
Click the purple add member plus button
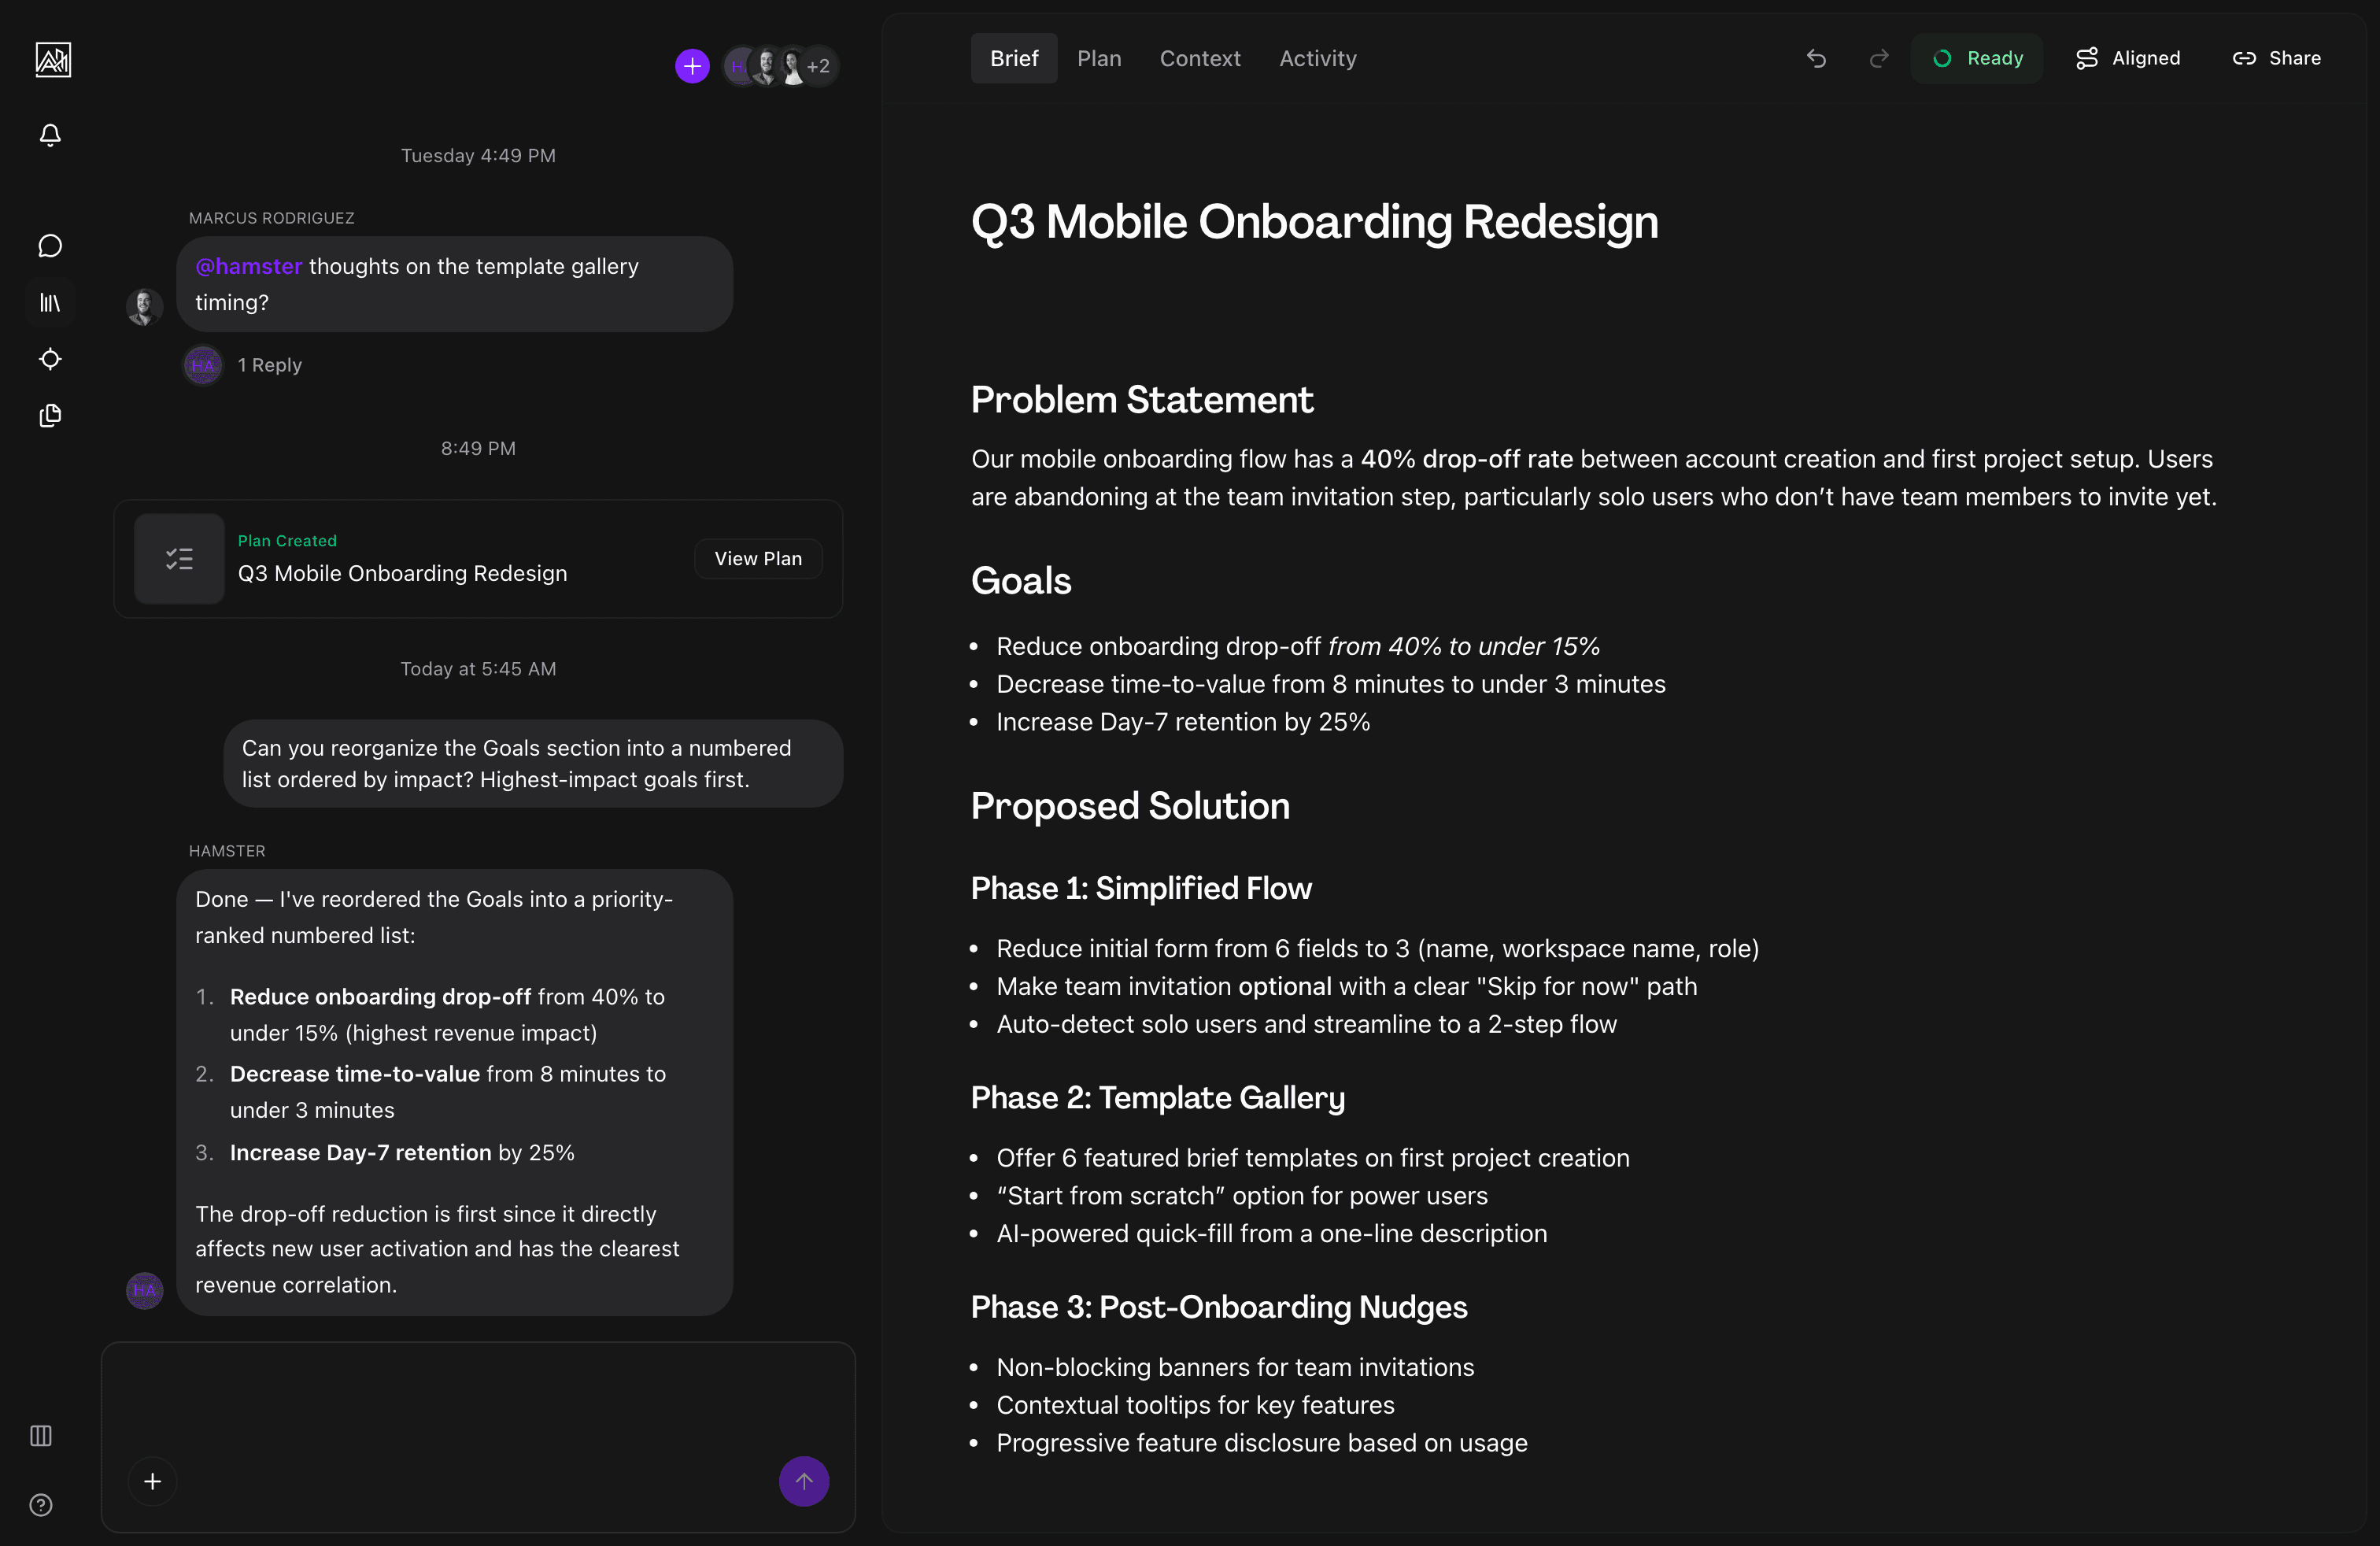click(x=692, y=66)
